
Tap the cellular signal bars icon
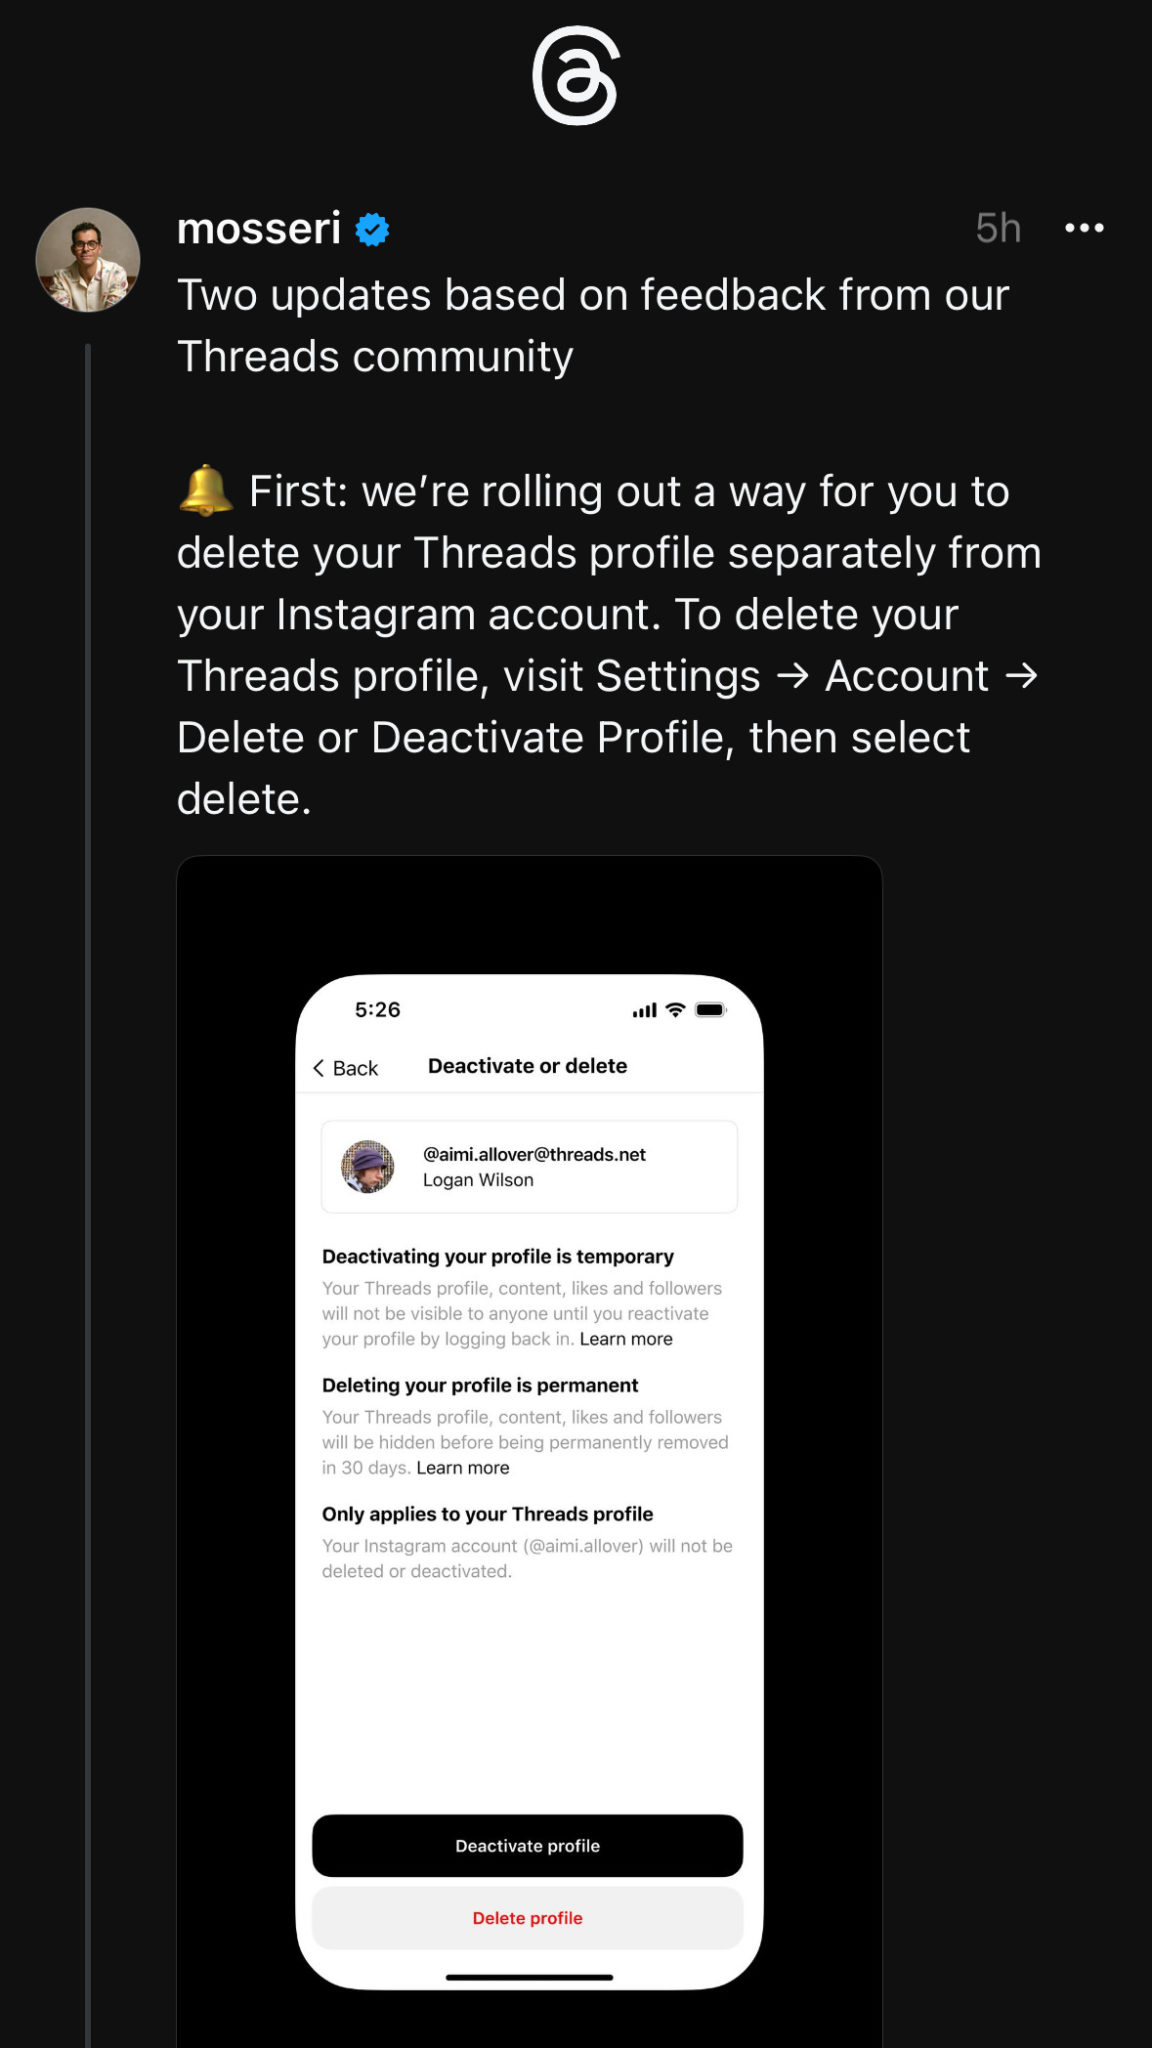644,1010
